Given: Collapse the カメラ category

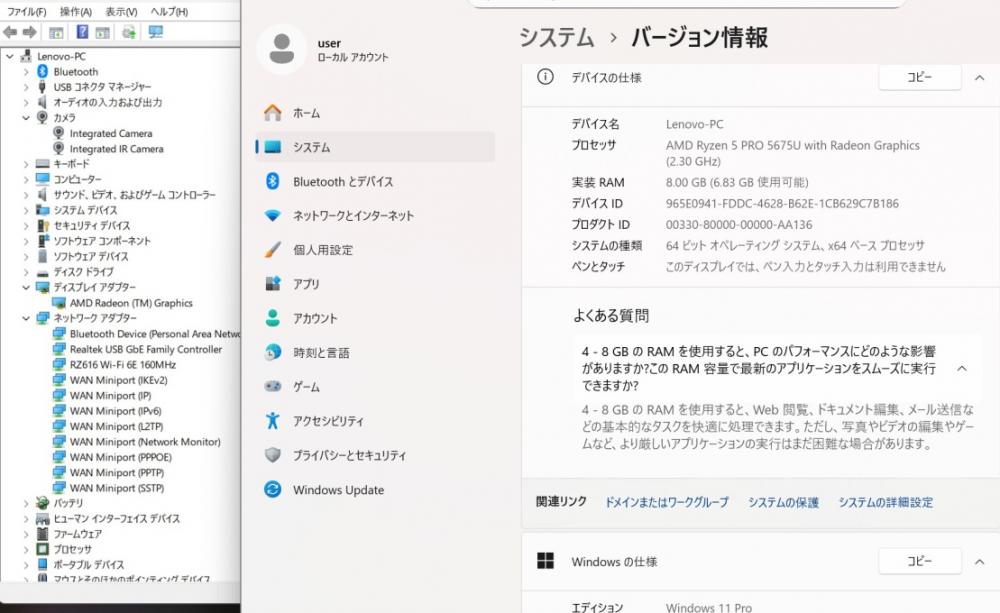Looking at the screenshot, I should click(x=26, y=117).
